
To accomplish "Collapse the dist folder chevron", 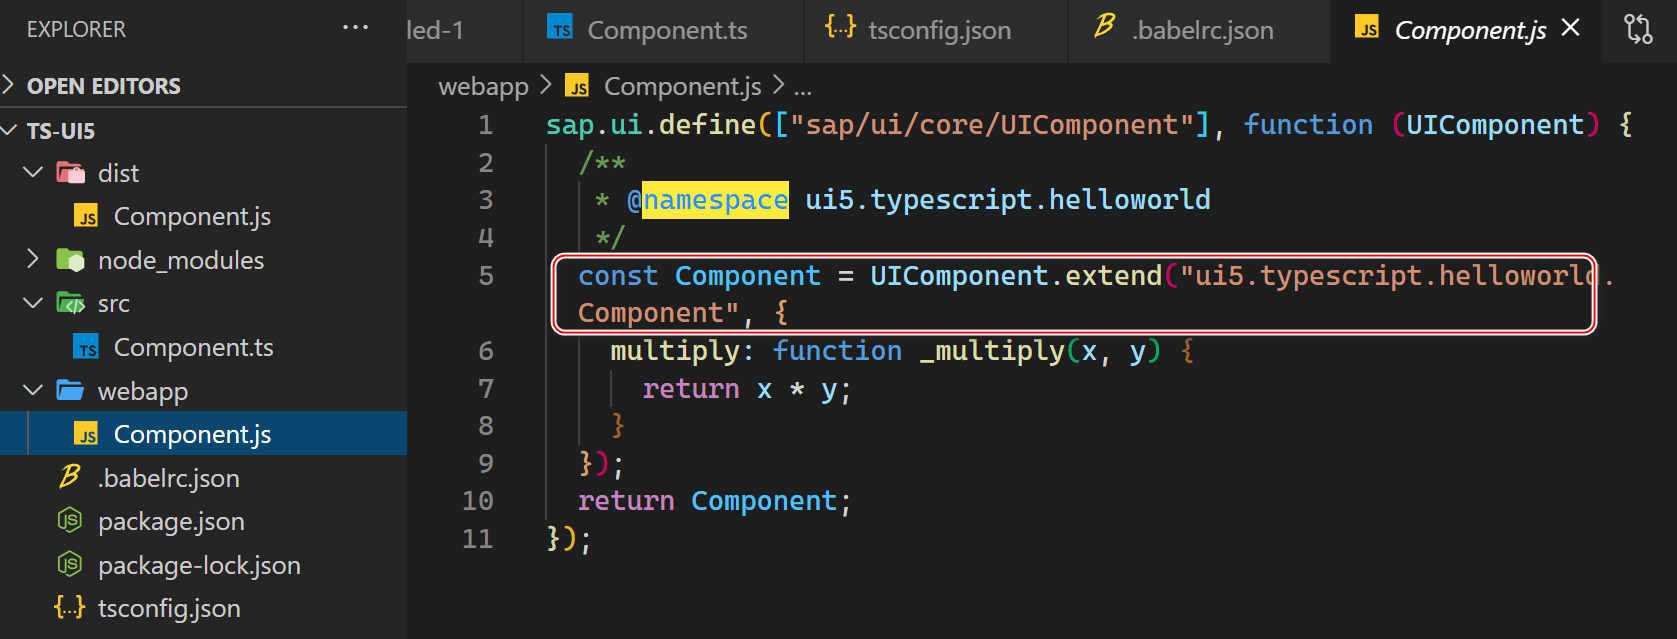I will coord(33,173).
